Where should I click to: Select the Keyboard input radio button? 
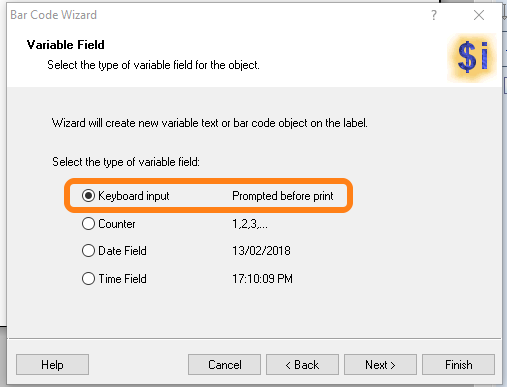click(88, 196)
